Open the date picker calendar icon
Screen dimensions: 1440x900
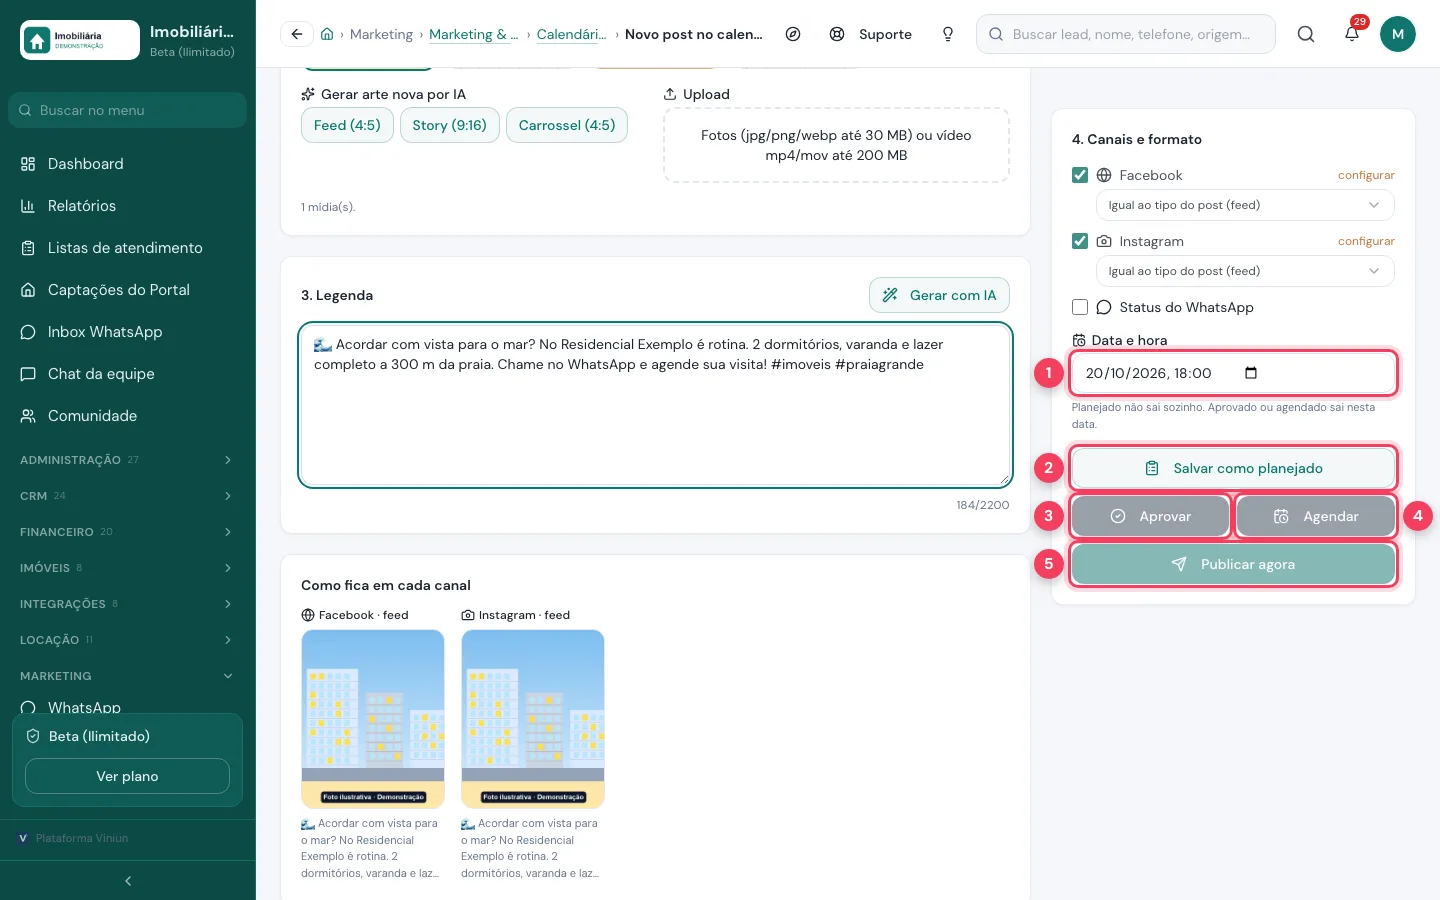tap(1251, 373)
